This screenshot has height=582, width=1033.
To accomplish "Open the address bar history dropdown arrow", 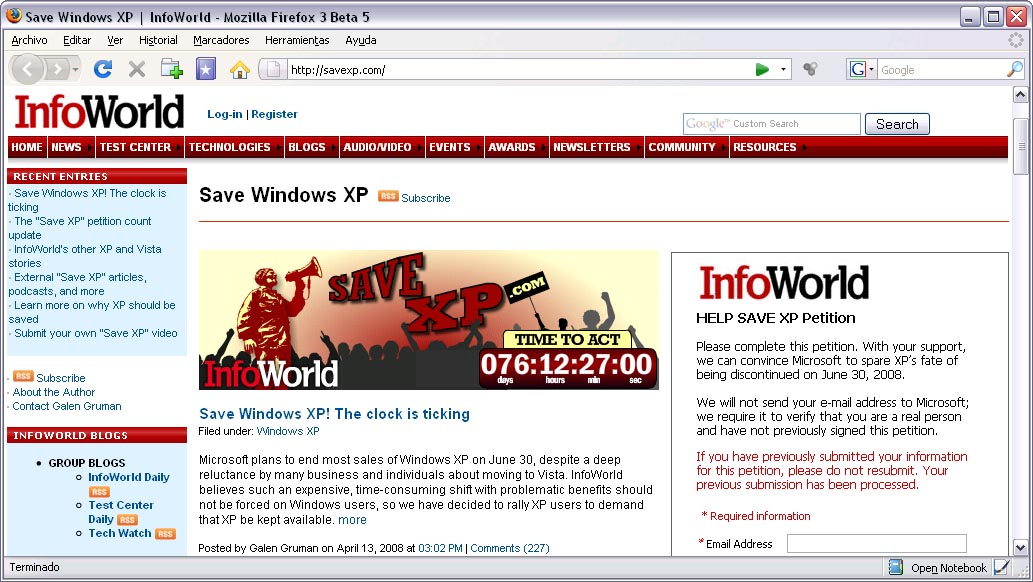I will 783,69.
